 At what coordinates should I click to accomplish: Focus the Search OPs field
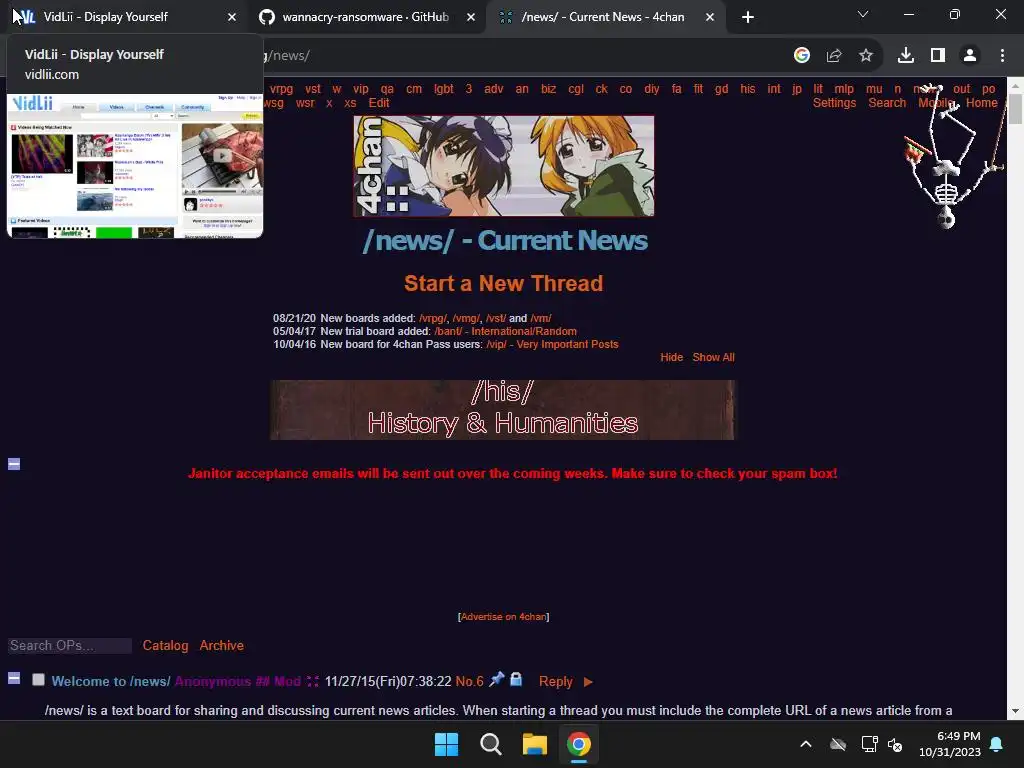tap(69, 645)
